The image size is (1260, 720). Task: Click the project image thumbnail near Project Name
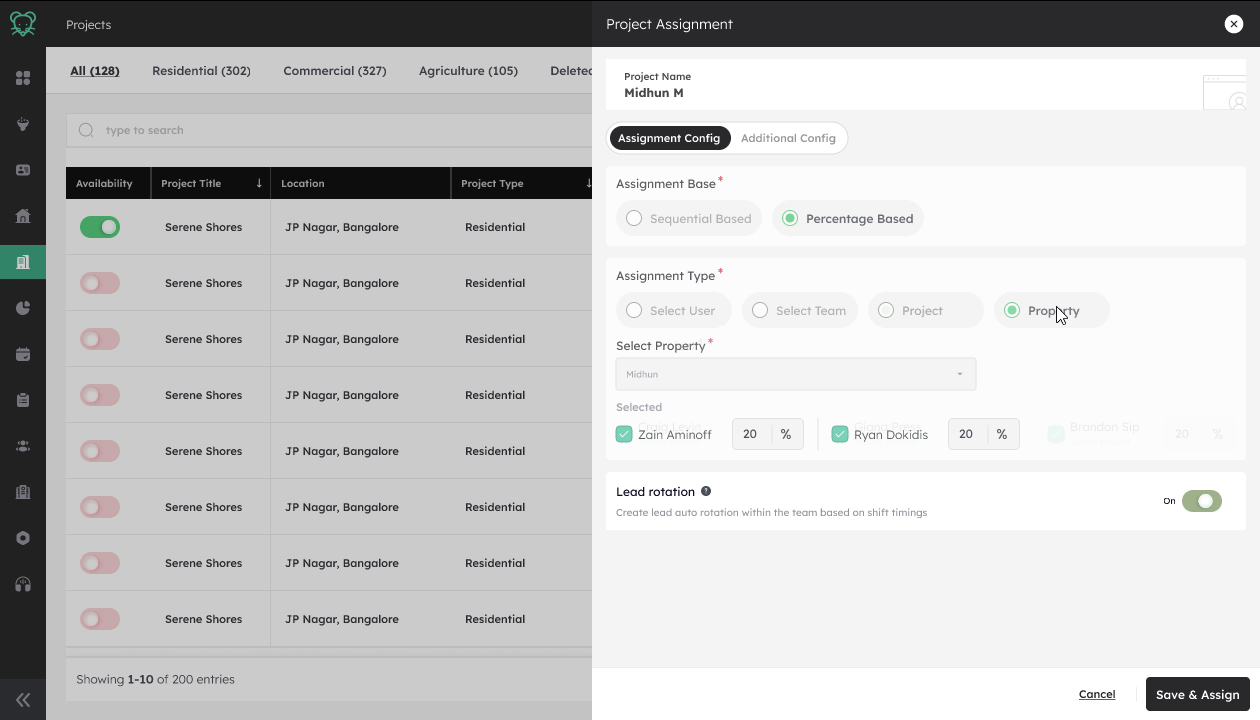click(1225, 92)
